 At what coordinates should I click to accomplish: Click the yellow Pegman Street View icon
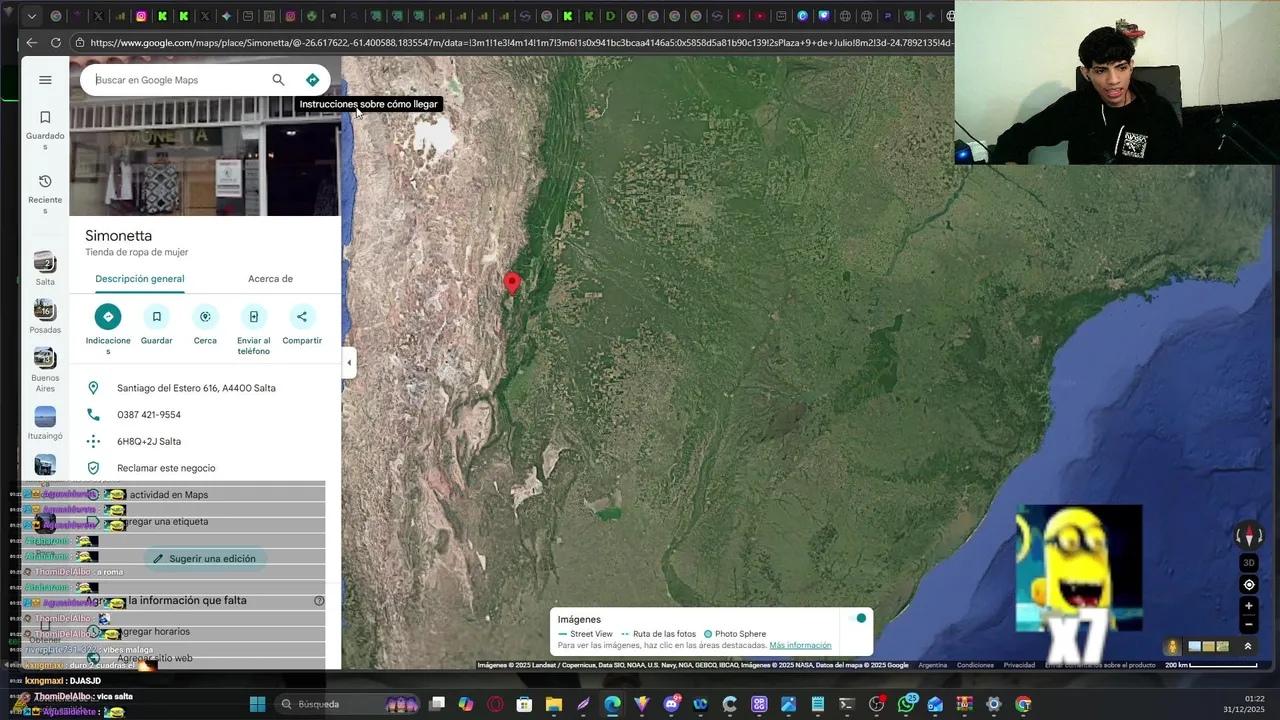[1172, 647]
